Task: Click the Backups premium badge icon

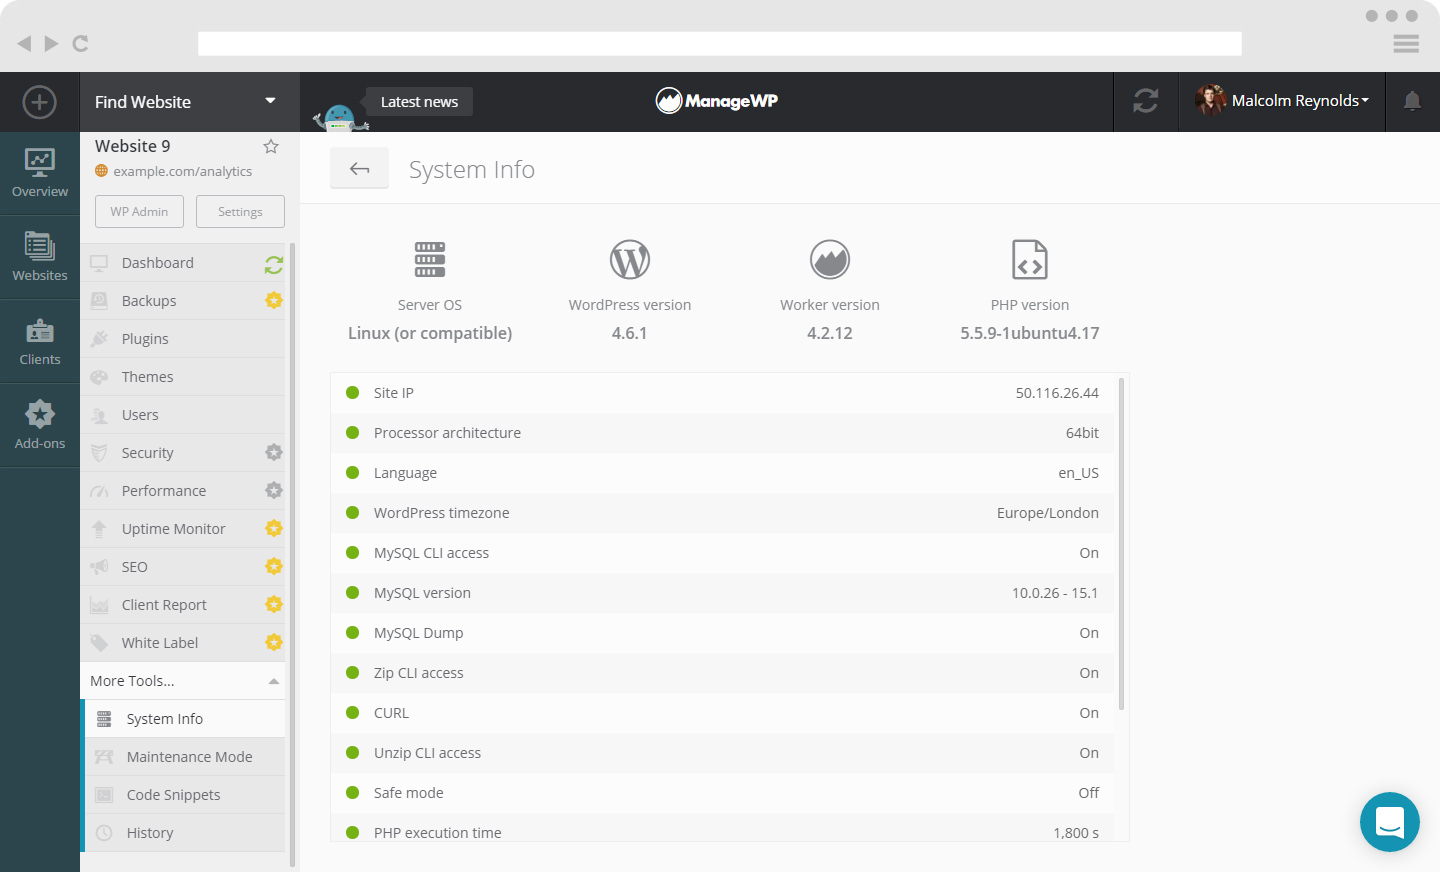Action: pos(274,300)
